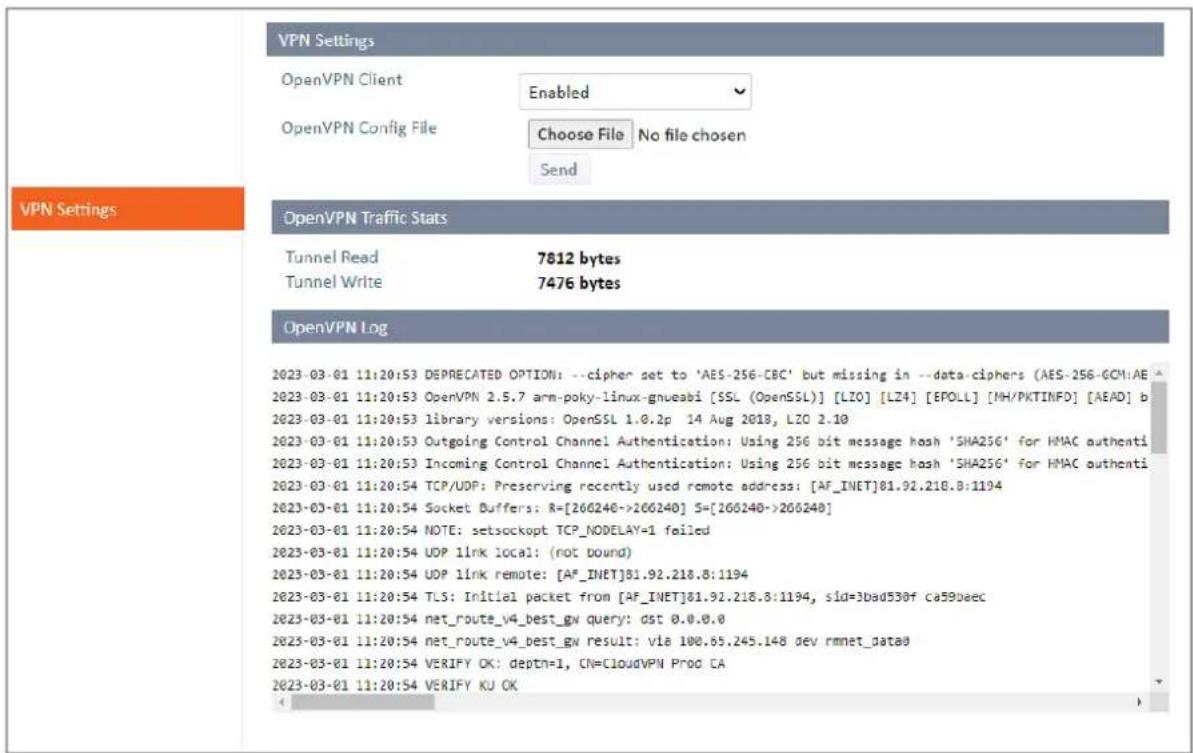Click the OpenVPN Client label
Image resolution: width=1193 pixels, height=753 pixels.
pyautogui.click(x=342, y=79)
